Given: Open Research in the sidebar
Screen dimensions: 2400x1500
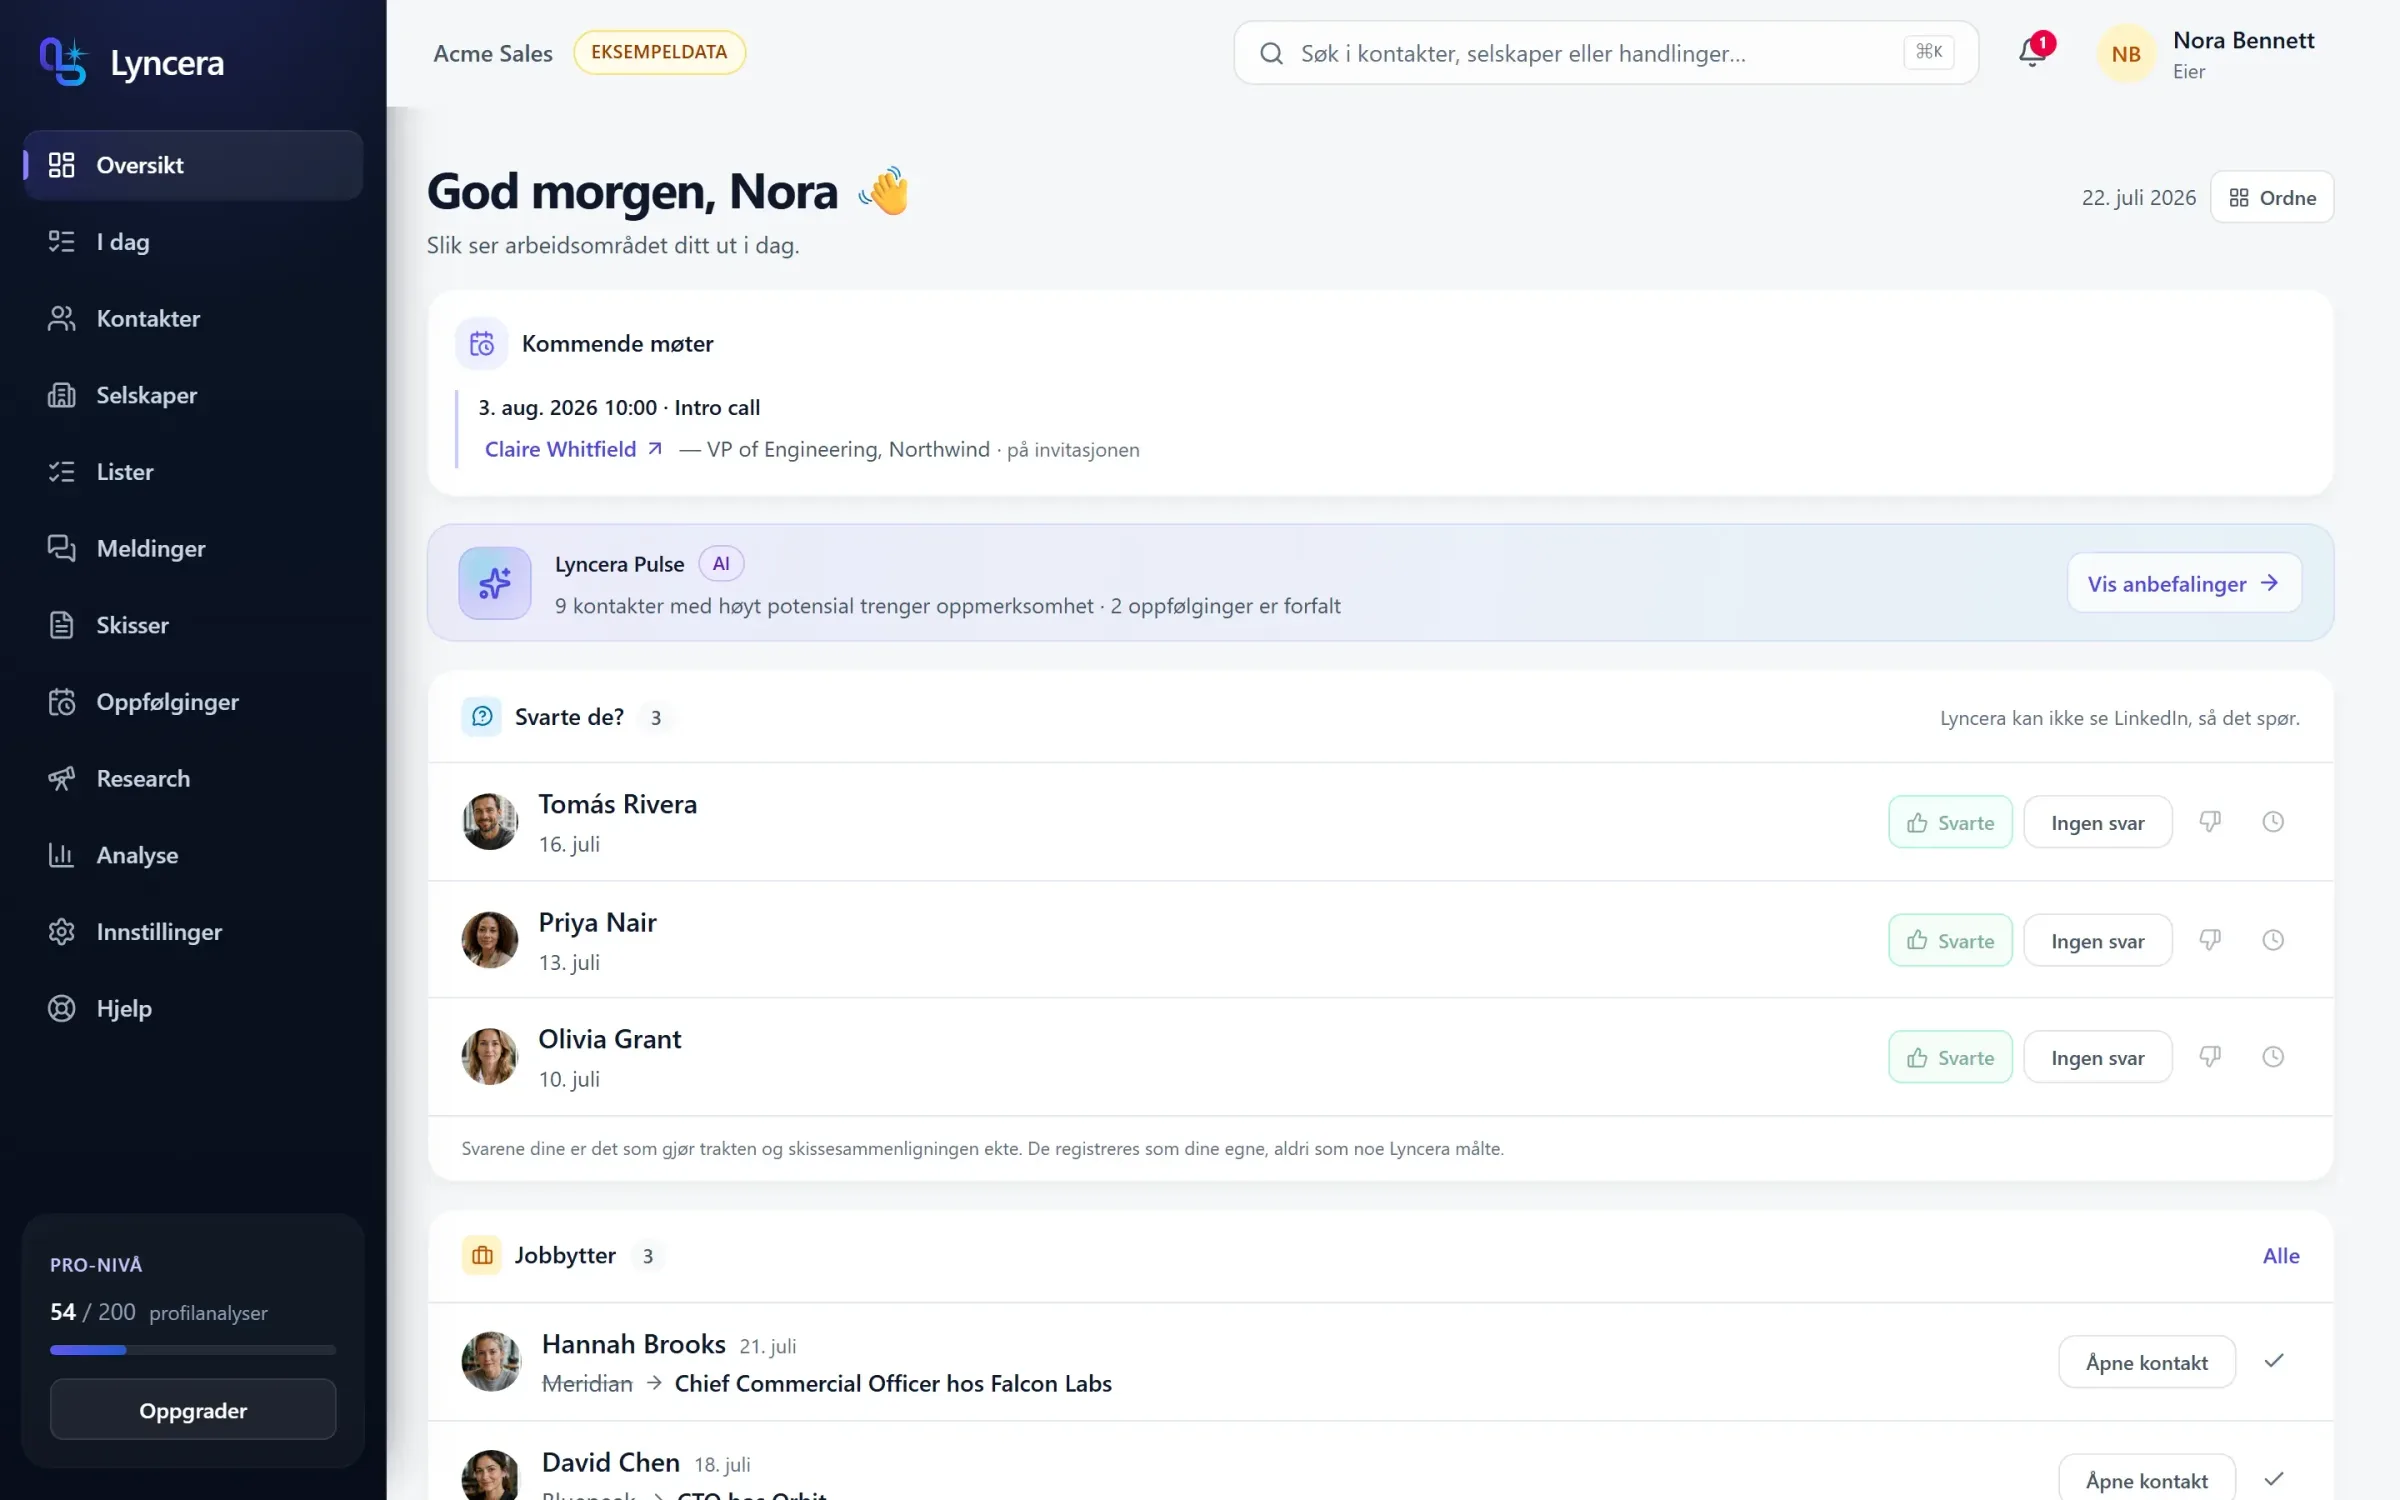Looking at the screenshot, I should click(x=193, y=778).
